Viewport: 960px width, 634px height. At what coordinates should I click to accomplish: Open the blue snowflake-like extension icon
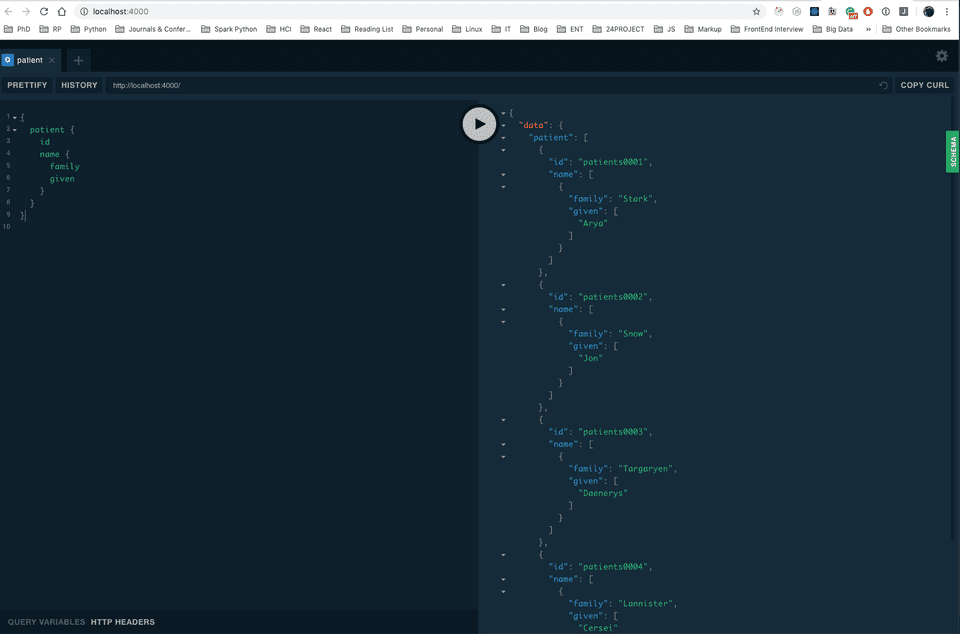point(814,11)
